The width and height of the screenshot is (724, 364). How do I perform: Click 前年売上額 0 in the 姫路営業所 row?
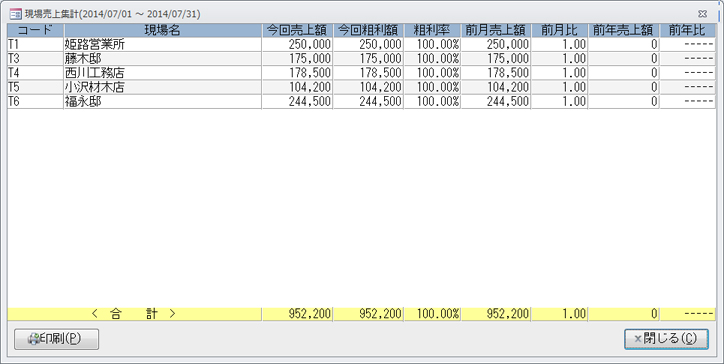point(623,44)
